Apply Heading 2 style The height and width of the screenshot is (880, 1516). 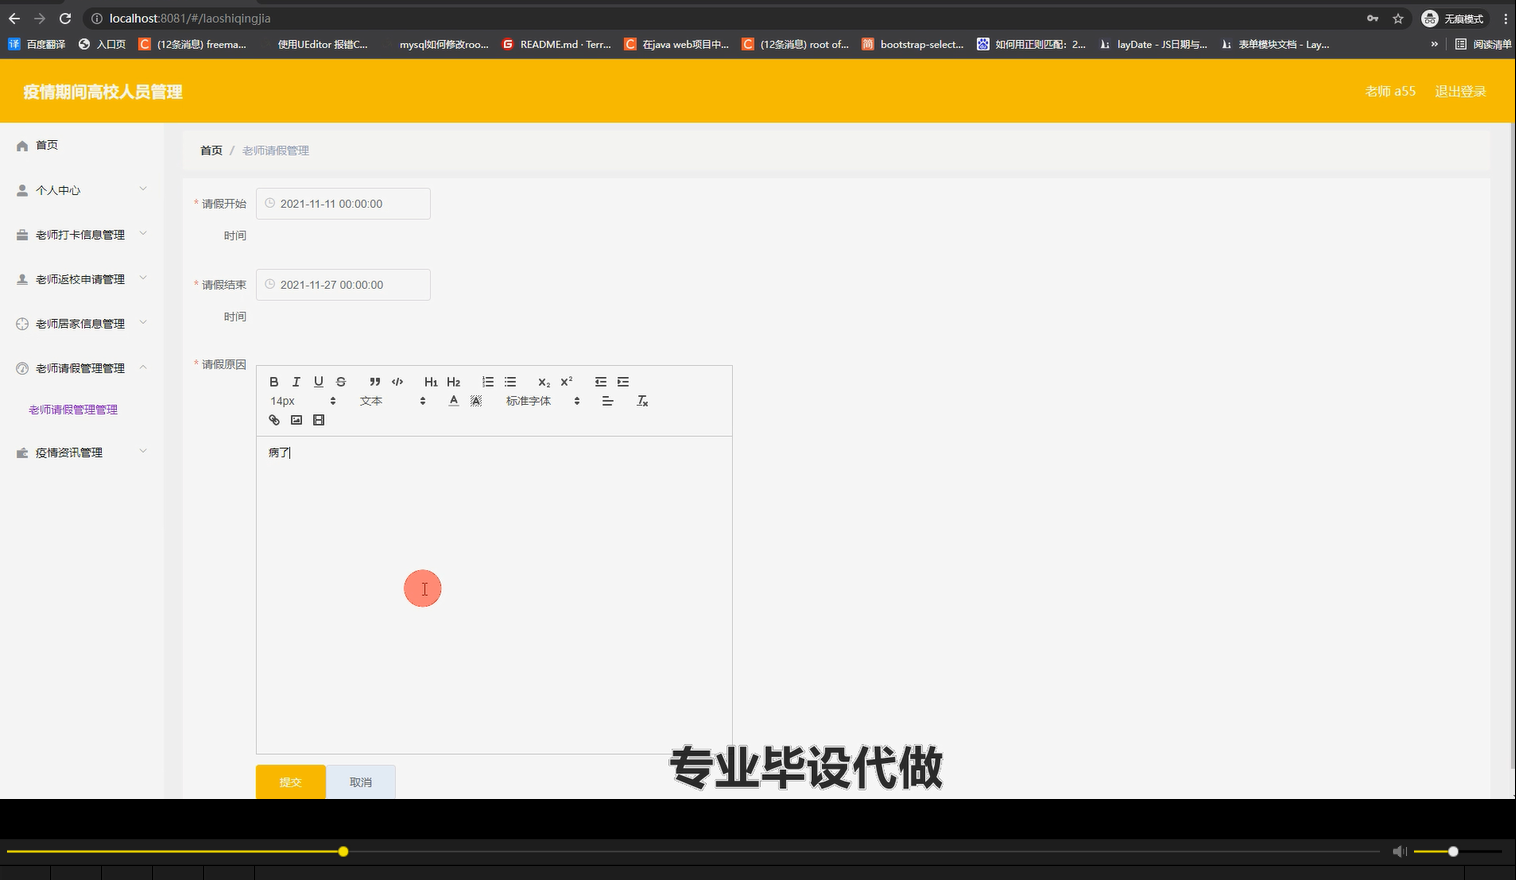pyautogui.click(x=453, y=382)
